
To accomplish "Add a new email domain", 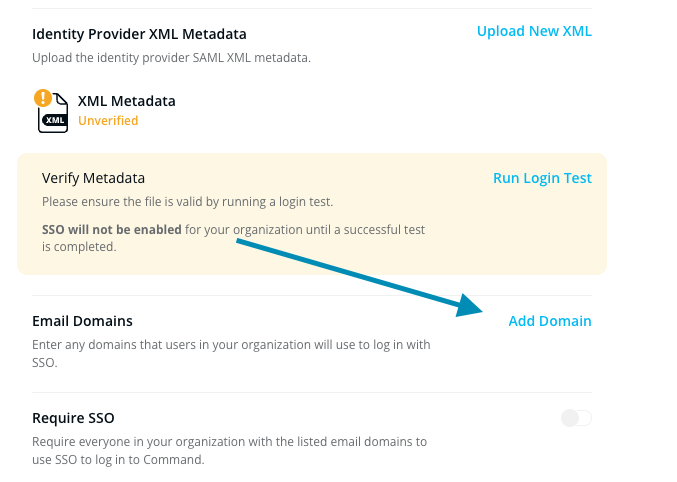I will pos(550,321).
